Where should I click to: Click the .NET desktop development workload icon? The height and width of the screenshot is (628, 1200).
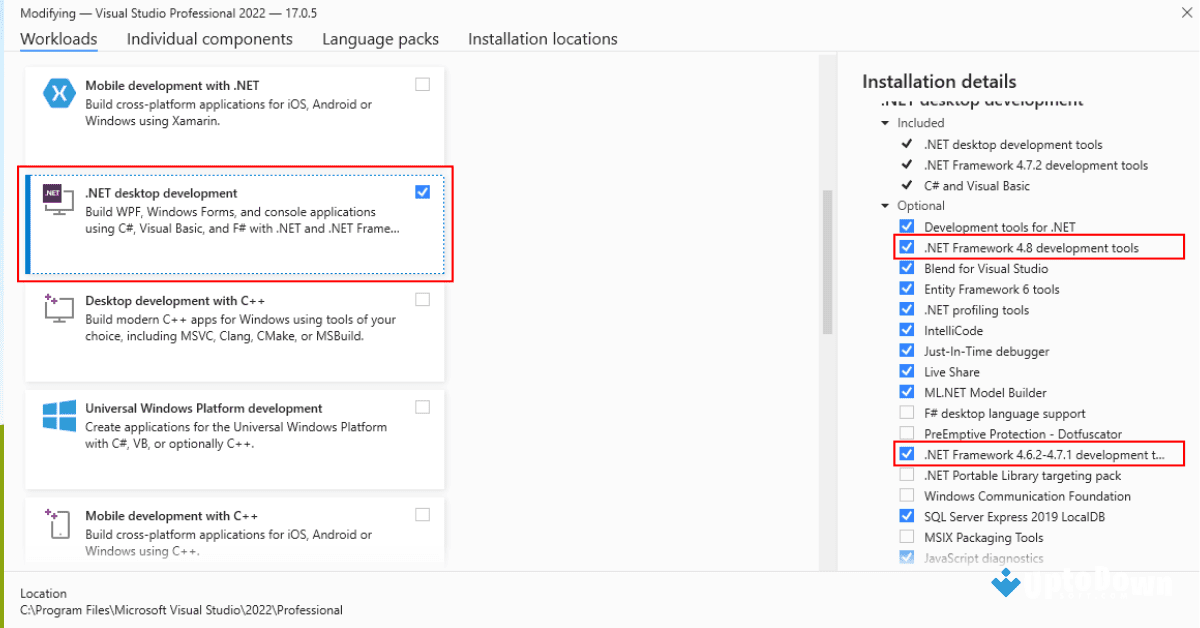click(x=59, y=200)
